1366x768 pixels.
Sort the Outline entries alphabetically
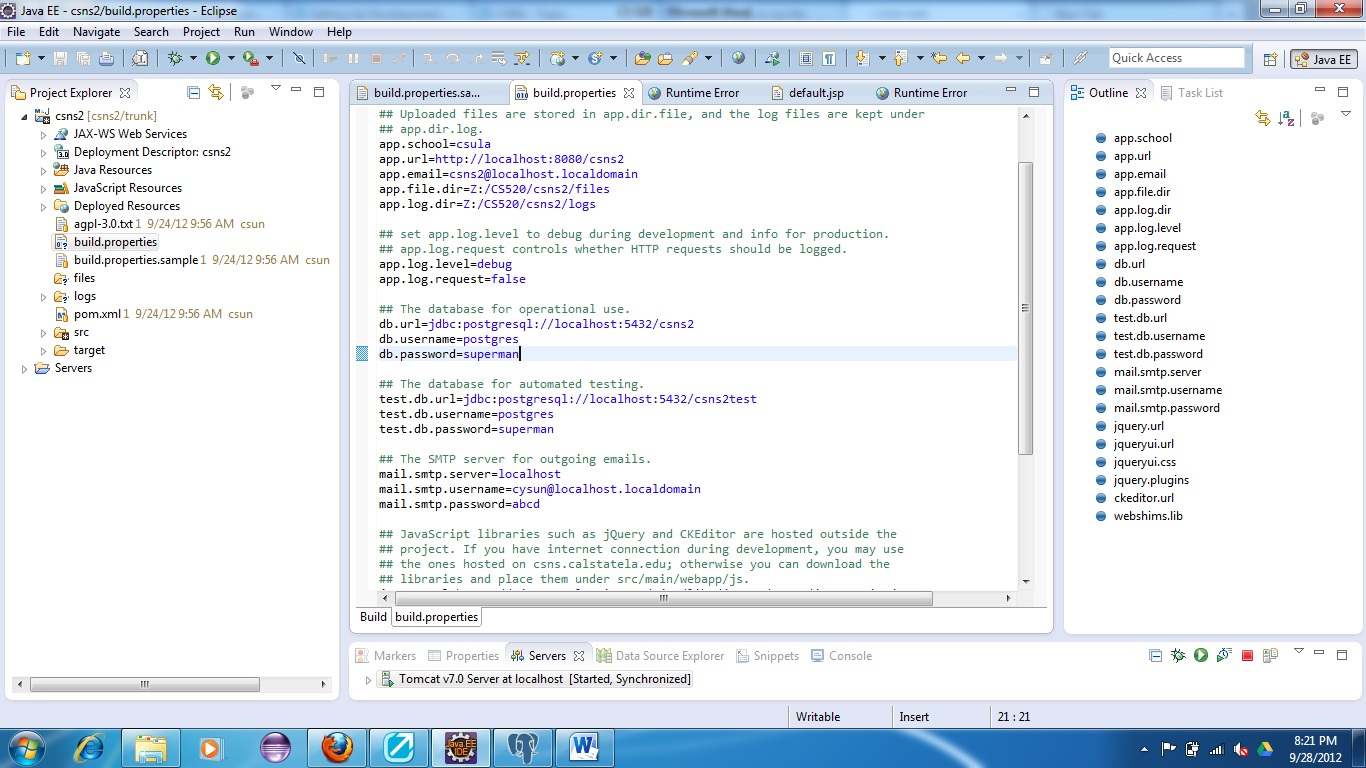click(1288, 119)
